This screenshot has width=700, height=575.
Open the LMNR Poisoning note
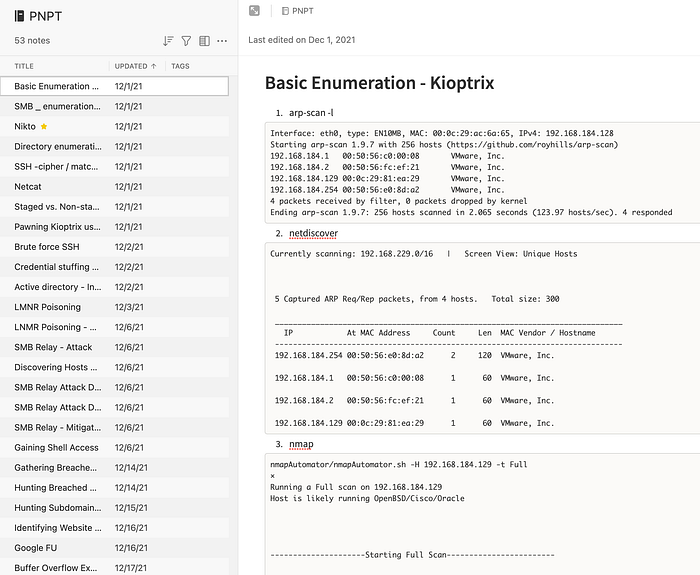(x=114, y=307)
